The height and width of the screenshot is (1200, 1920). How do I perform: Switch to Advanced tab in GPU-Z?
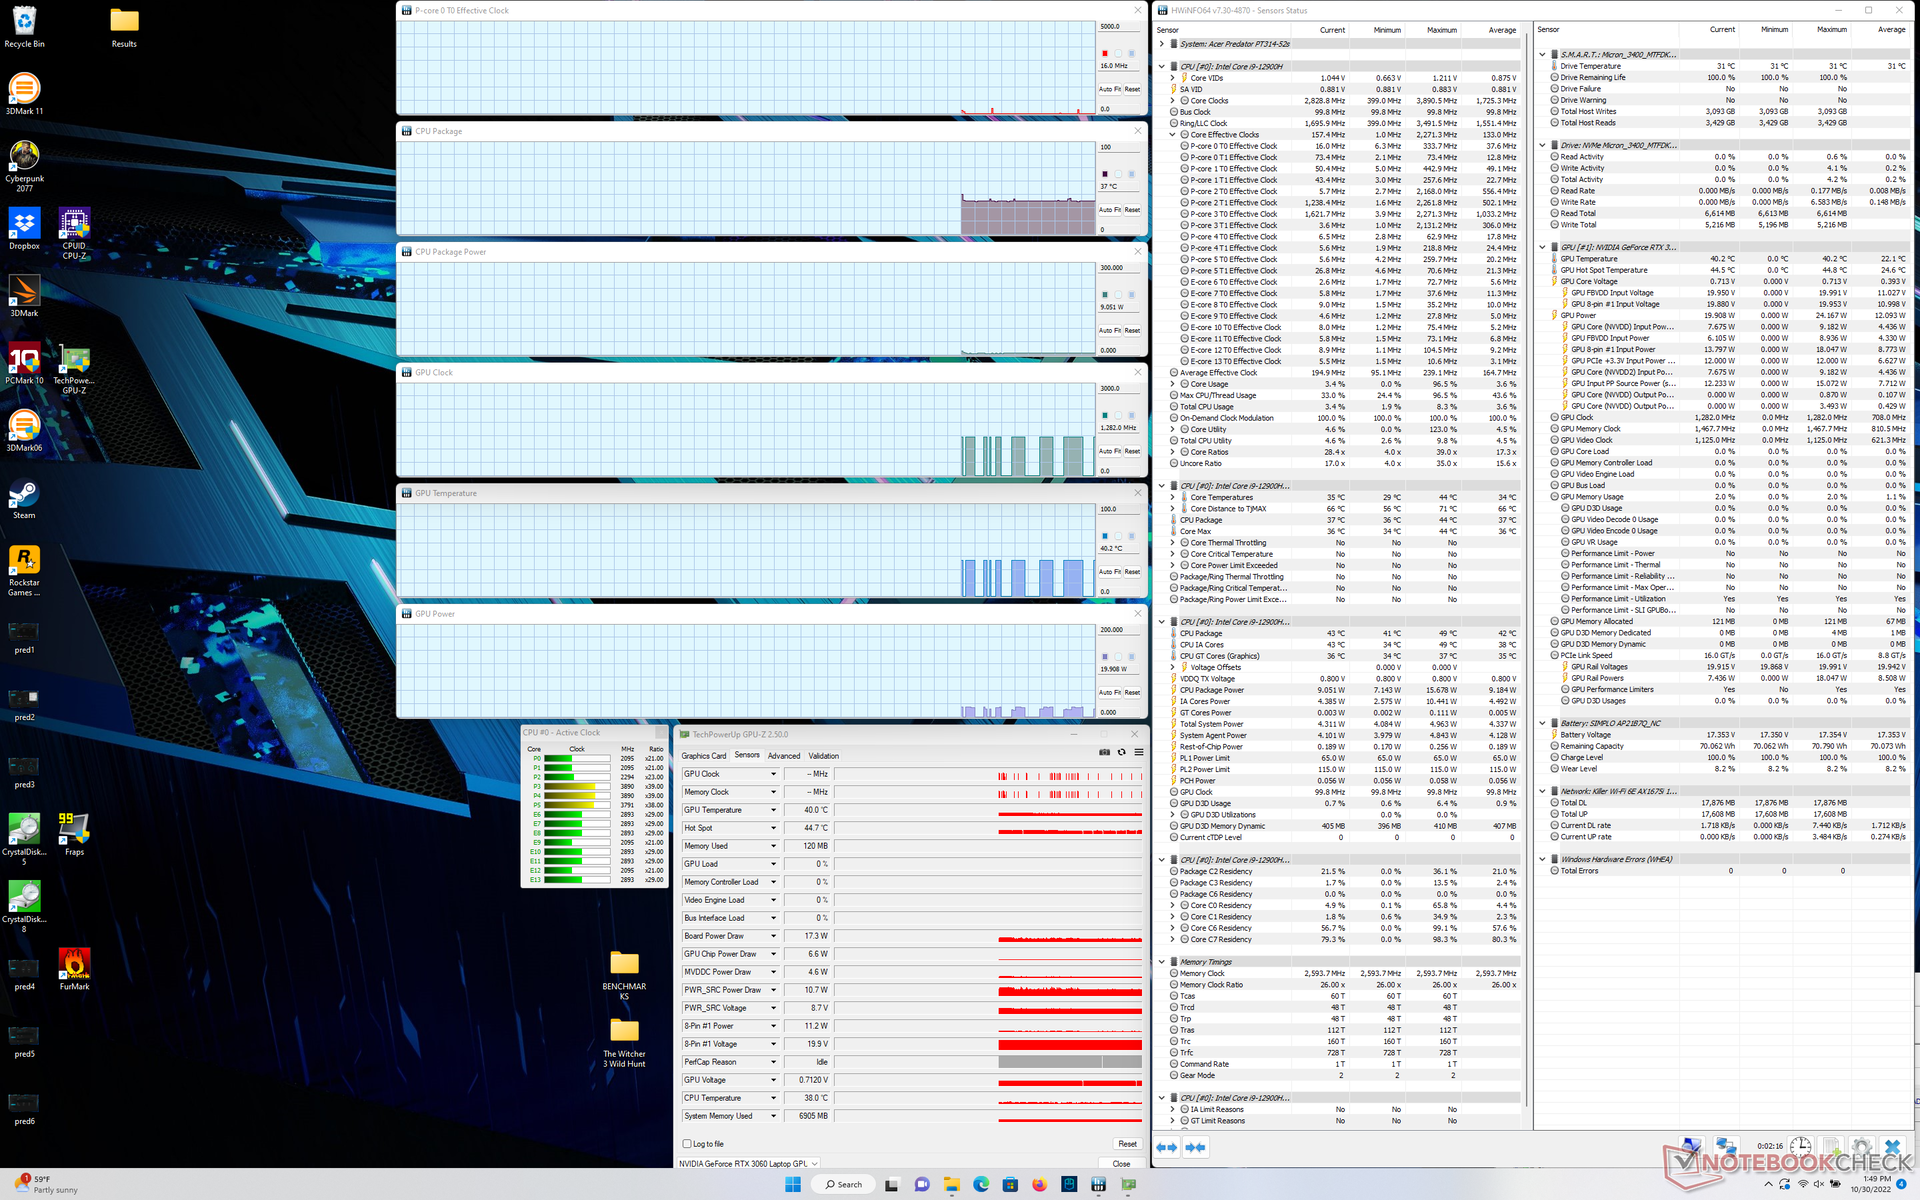click(x=784, y=756)
